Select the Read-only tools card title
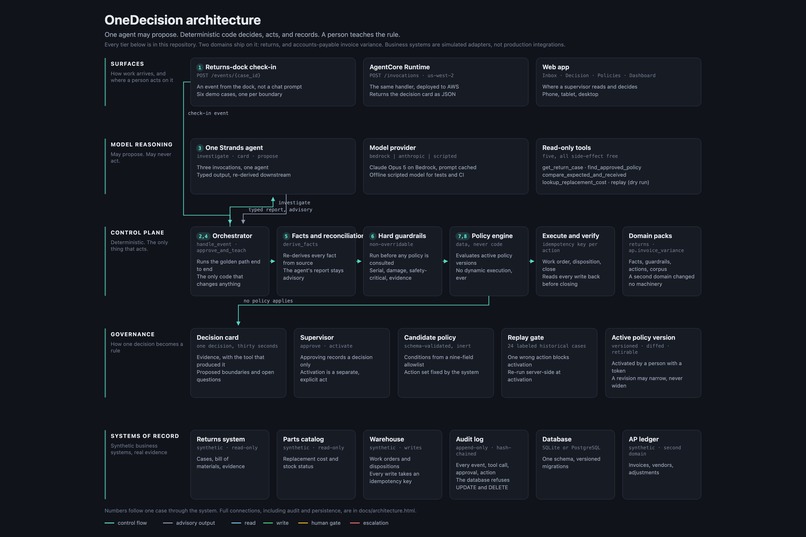The width and height of the screenshot is (806, 537). pyautogui.click(x=566, y=148)
